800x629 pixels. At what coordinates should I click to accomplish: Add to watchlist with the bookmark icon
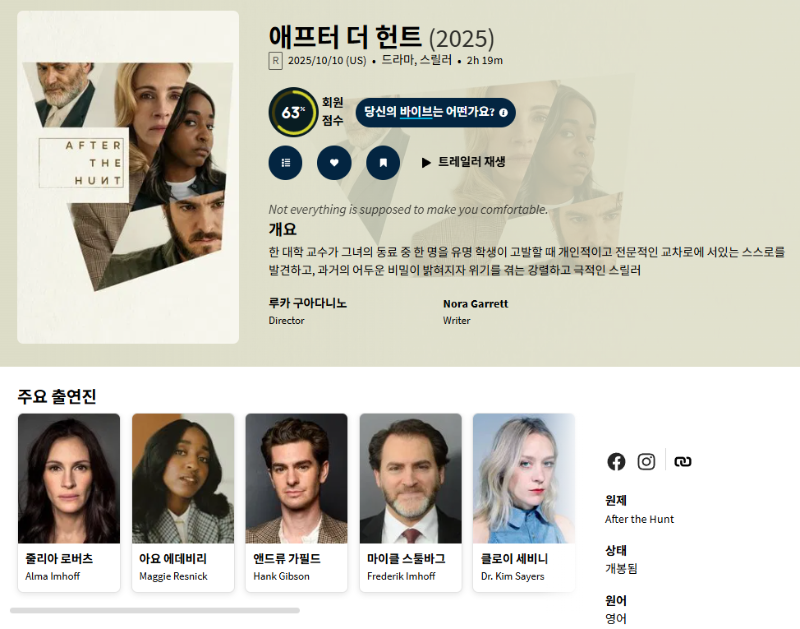pyautogui.click(x=383, y=163)
